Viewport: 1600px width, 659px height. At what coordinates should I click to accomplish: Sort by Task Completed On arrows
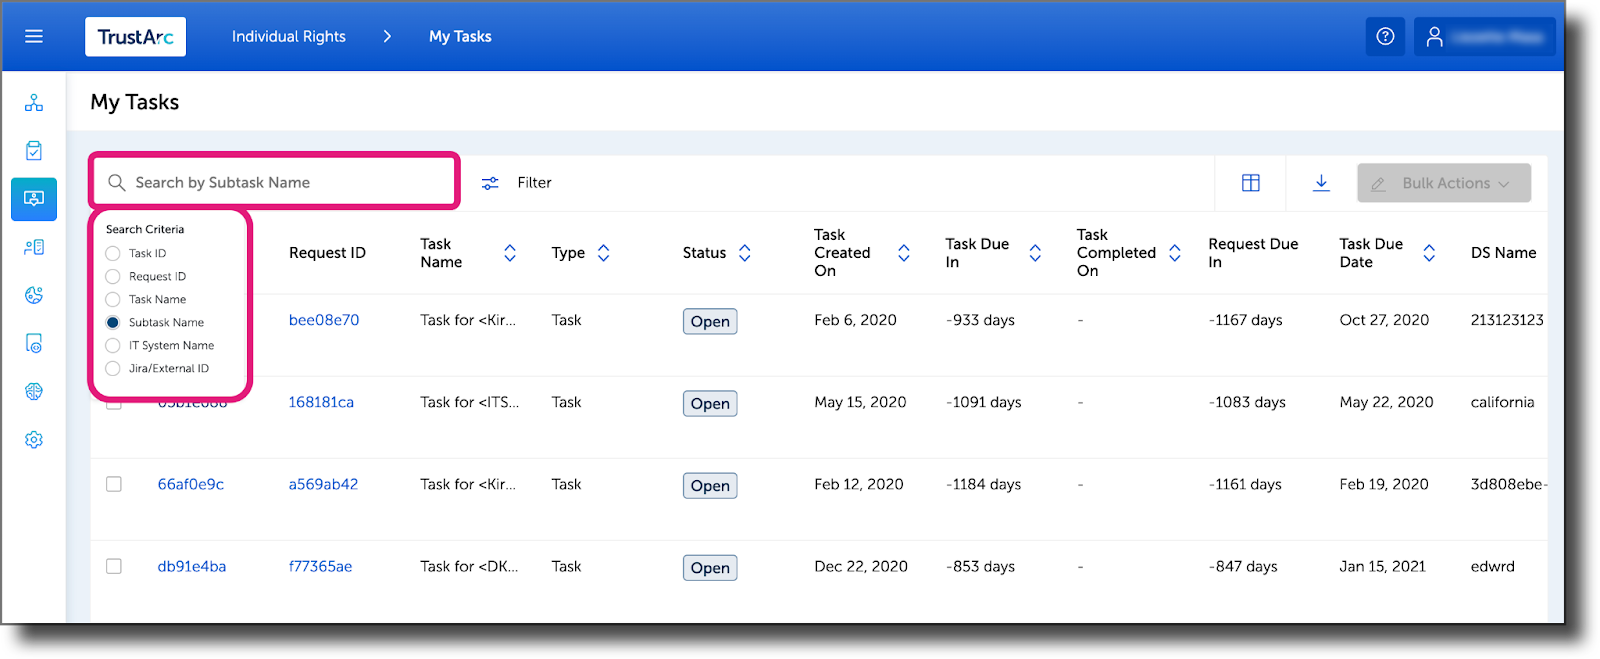coord(1175,253)
